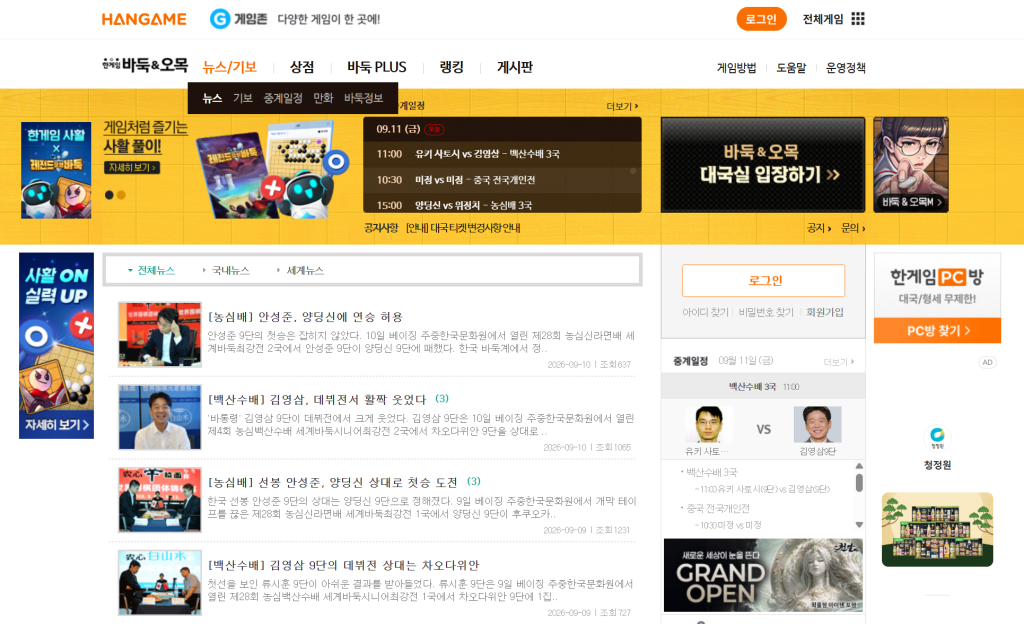Open article 김영삼, 데뷔전서 활짝 웃었다
The image size is (1024, 624).
point(317,399)
